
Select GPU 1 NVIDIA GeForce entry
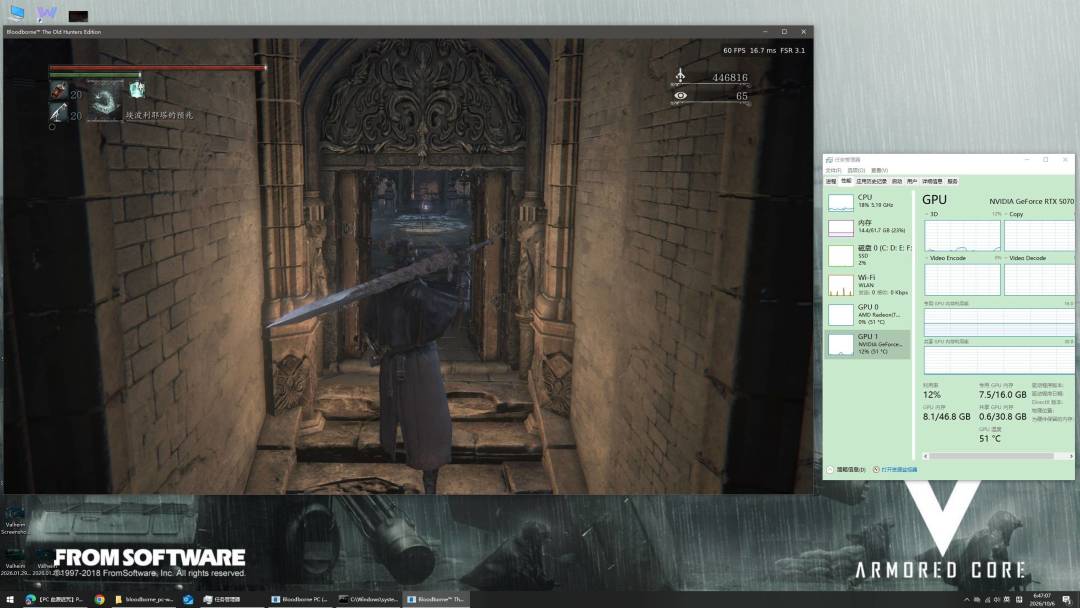tap(868, 344)
